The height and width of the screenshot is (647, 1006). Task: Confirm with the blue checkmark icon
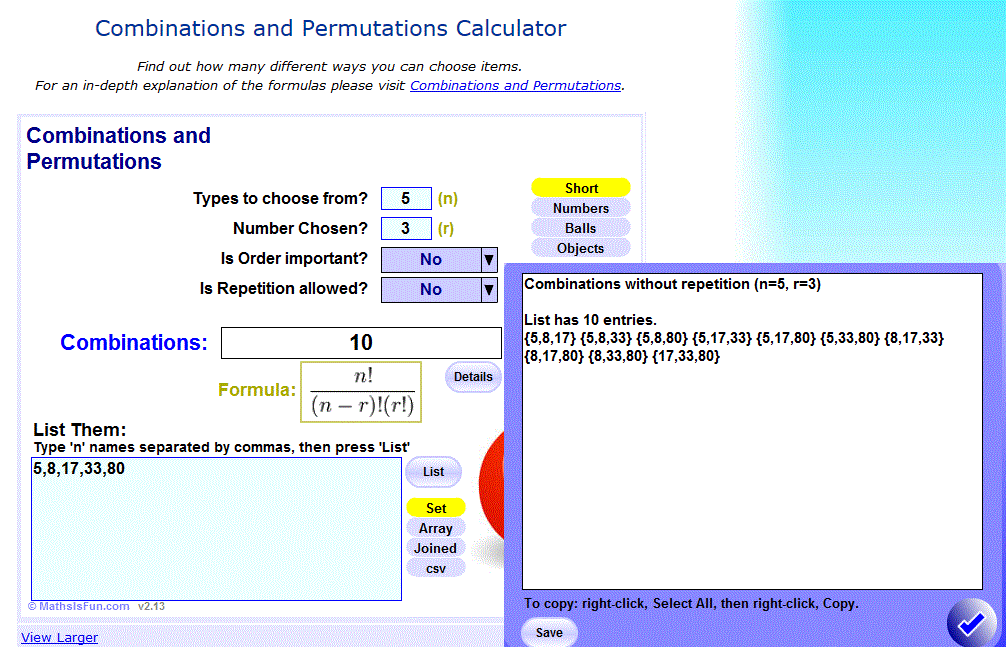click(969, 622)
